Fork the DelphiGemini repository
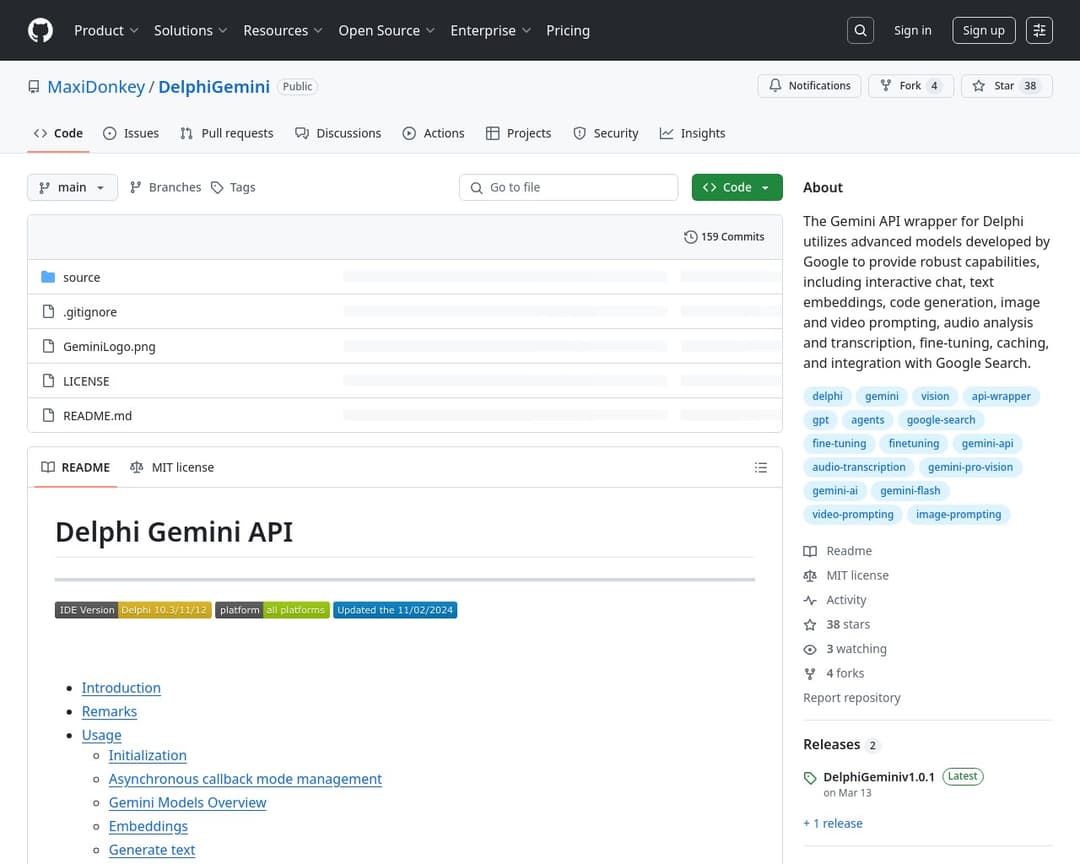Viewport: 1080px width, 864px height. 911,85
